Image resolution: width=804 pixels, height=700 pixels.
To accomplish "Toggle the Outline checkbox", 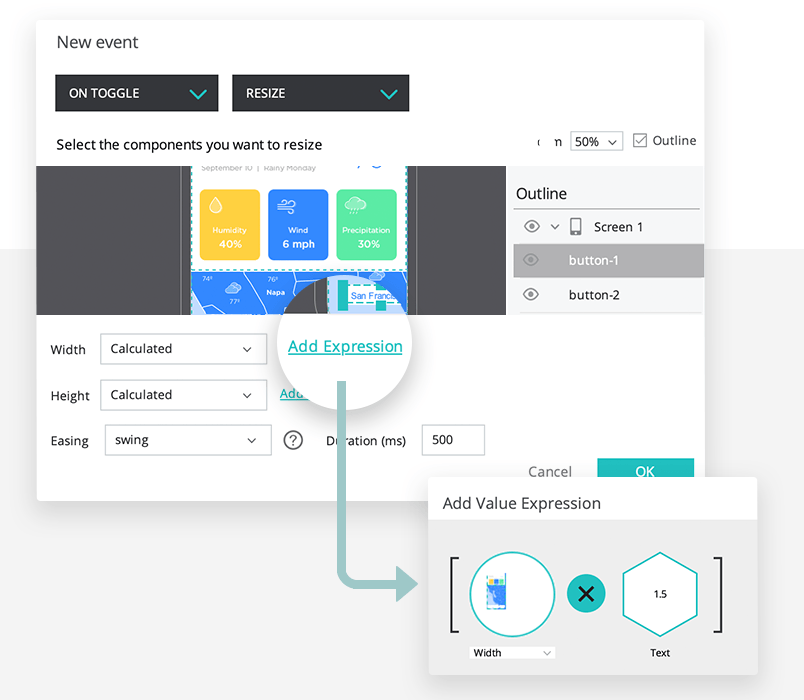I will tap(639, 140).
